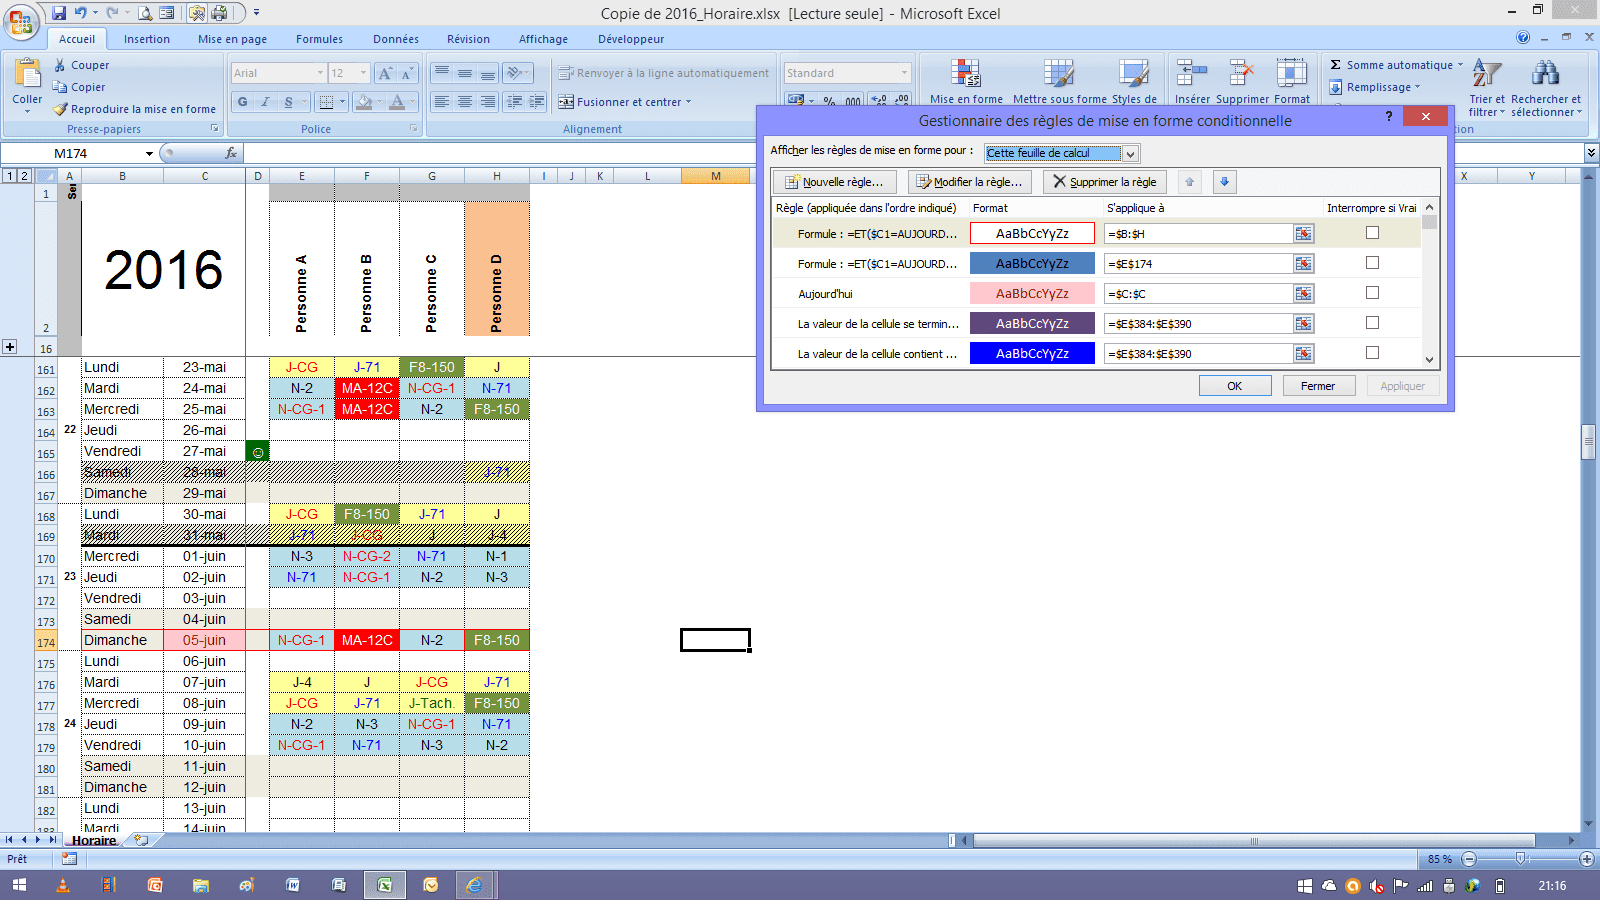Check Interrompre si Vrai for Aujourd'hui rule
The height and width of the screenshot is (922, 1600).
coord(1372,293)
